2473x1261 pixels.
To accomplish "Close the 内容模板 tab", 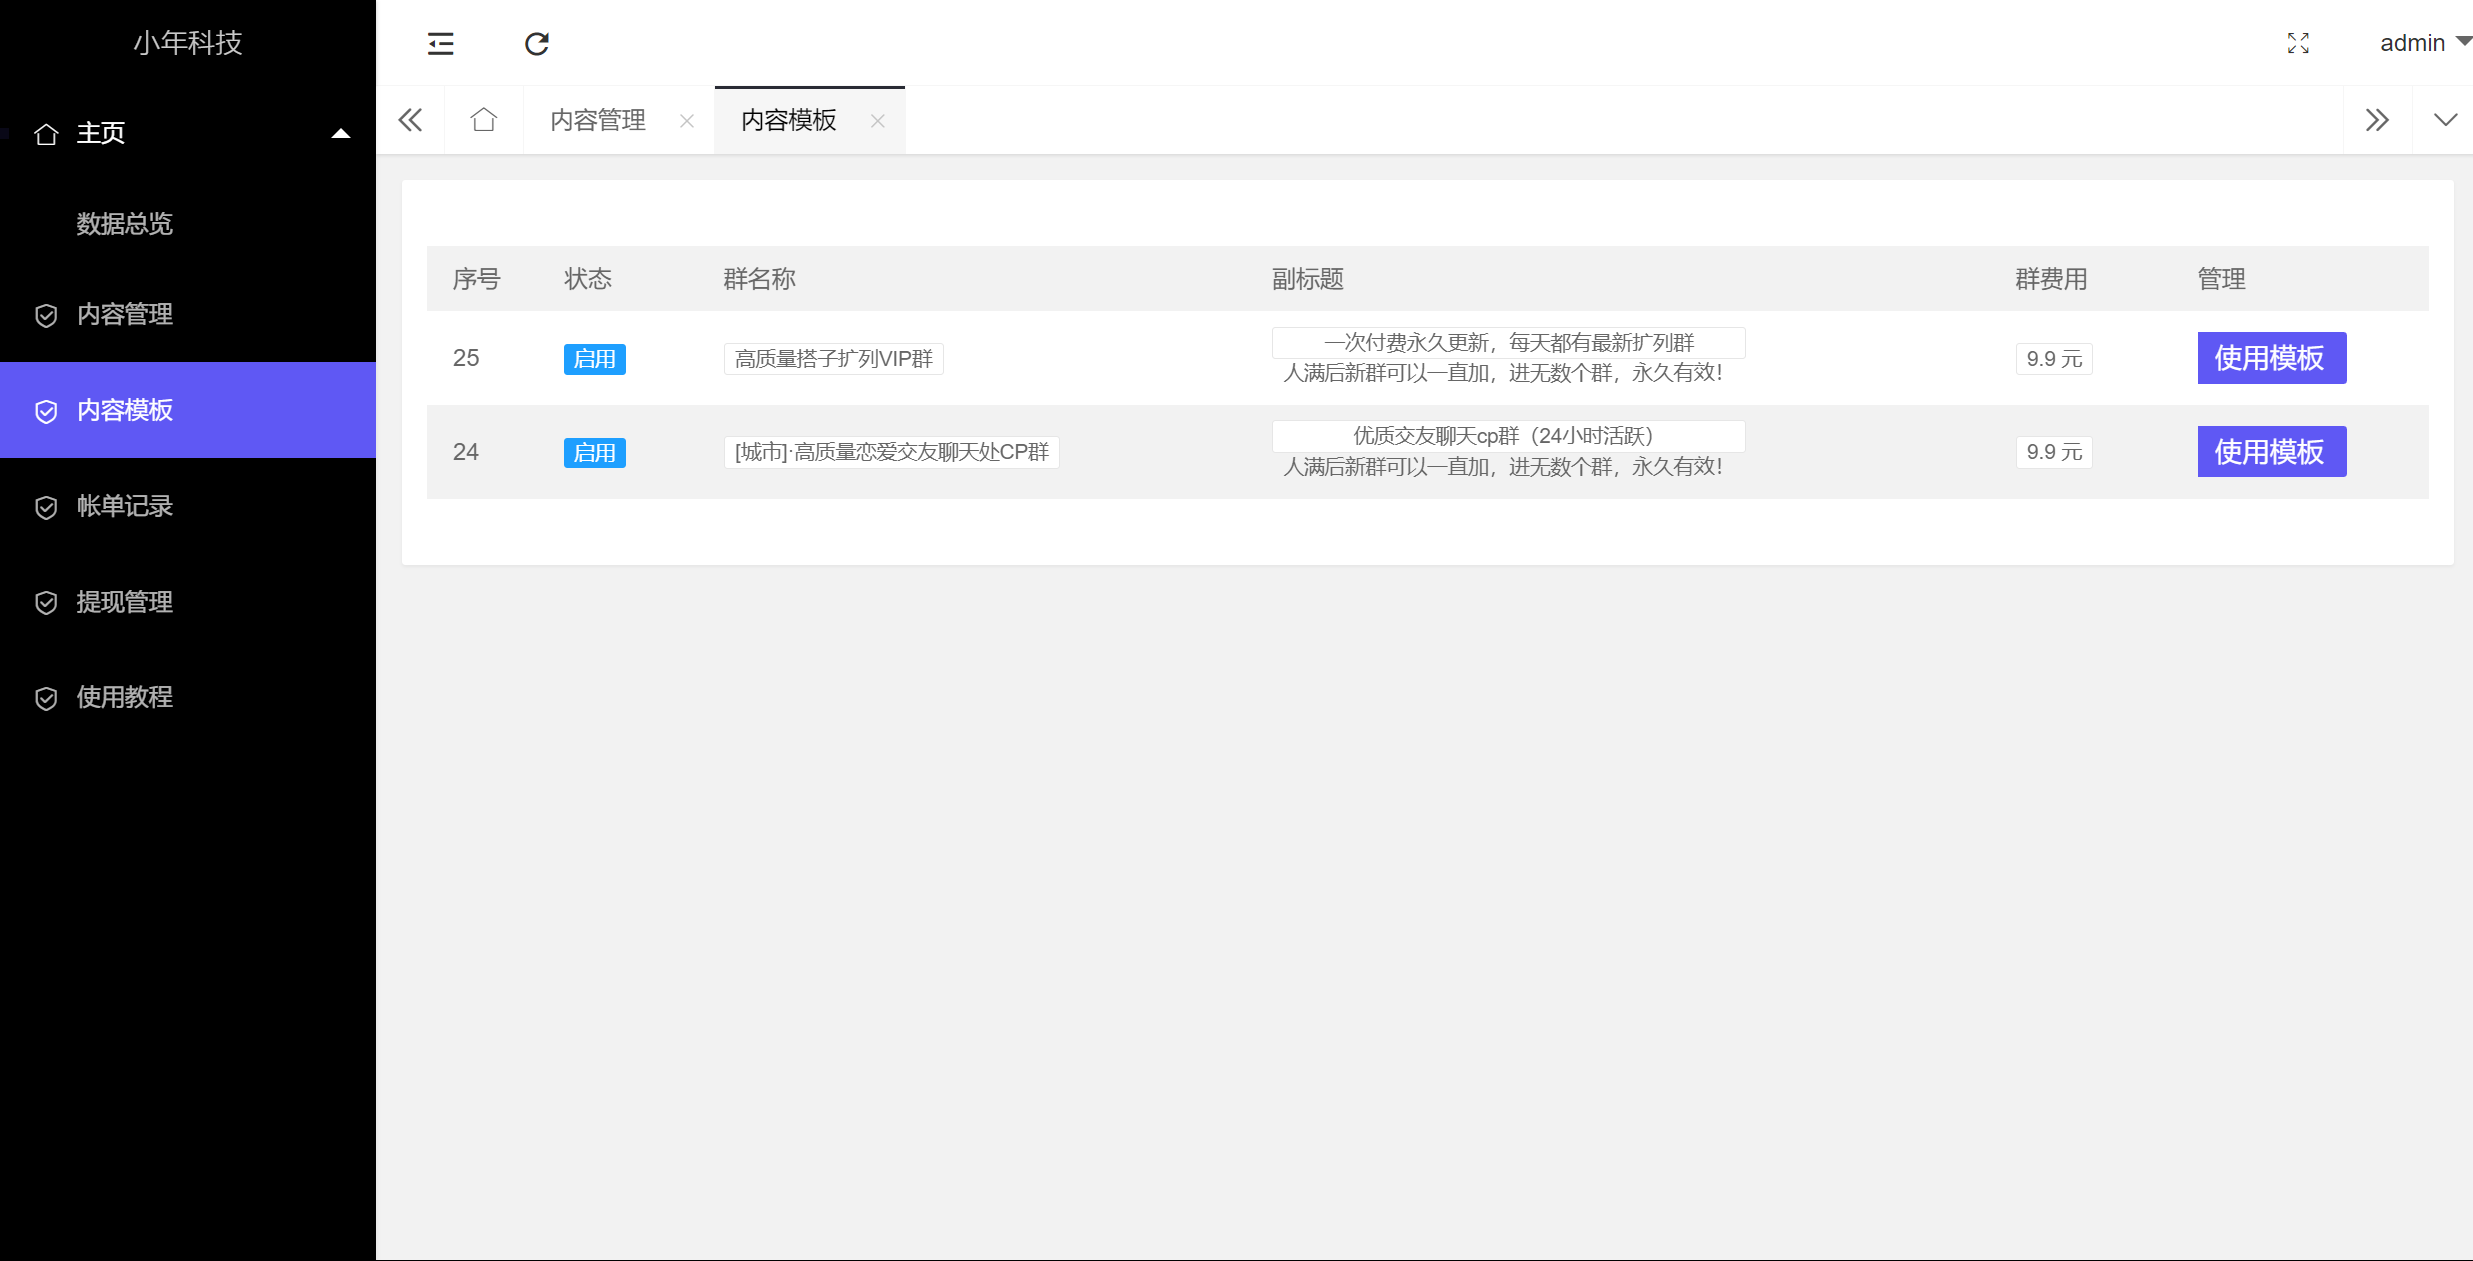I will click(x=878, y=121).
